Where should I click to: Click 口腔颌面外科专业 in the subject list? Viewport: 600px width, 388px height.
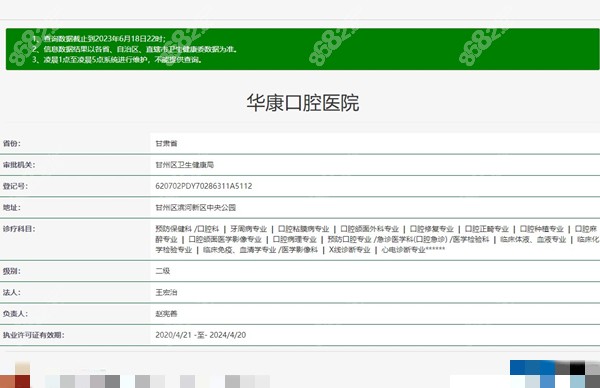(x=370, y=229)
